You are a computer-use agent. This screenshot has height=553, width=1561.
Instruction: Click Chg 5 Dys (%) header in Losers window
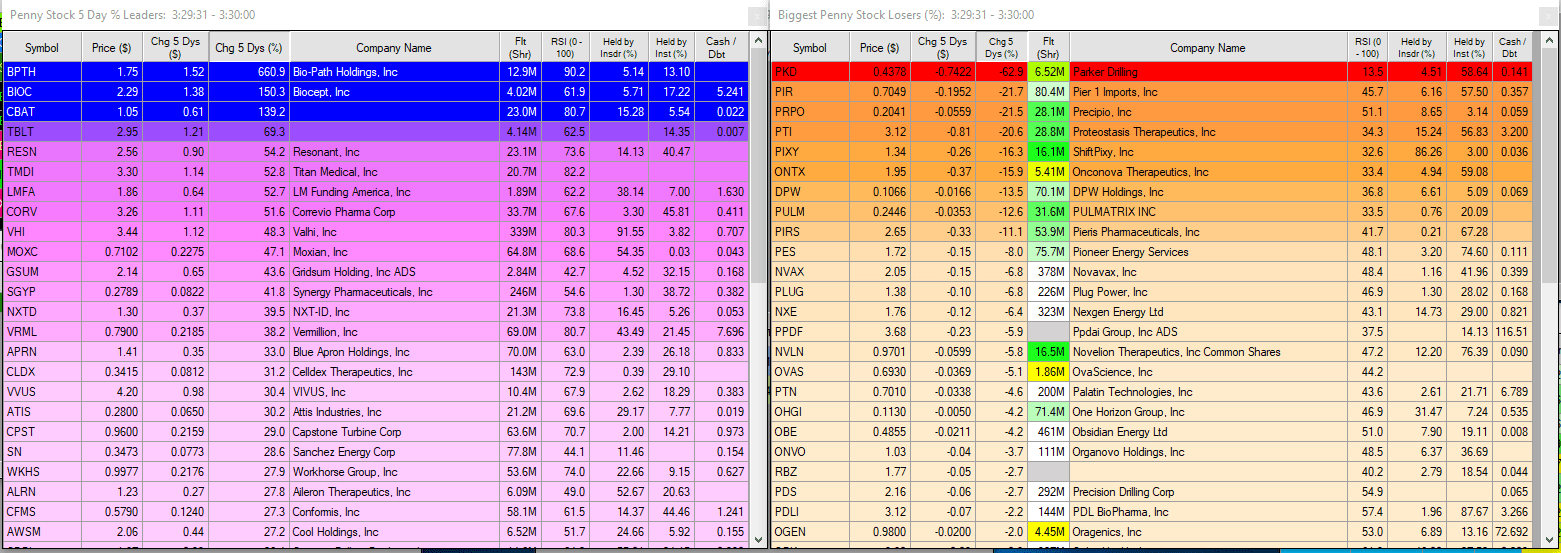[x=1002, y=47]
